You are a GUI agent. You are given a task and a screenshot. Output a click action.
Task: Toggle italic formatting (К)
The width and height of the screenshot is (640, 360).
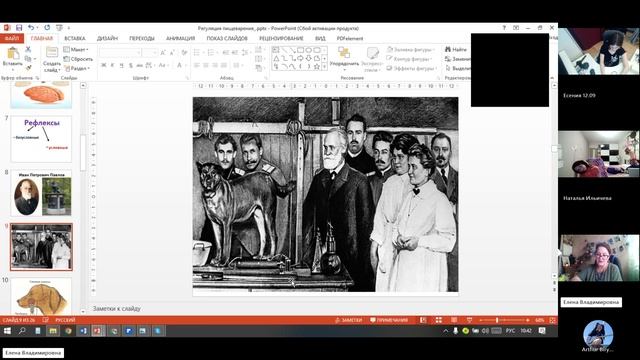(x=113, y=65)
